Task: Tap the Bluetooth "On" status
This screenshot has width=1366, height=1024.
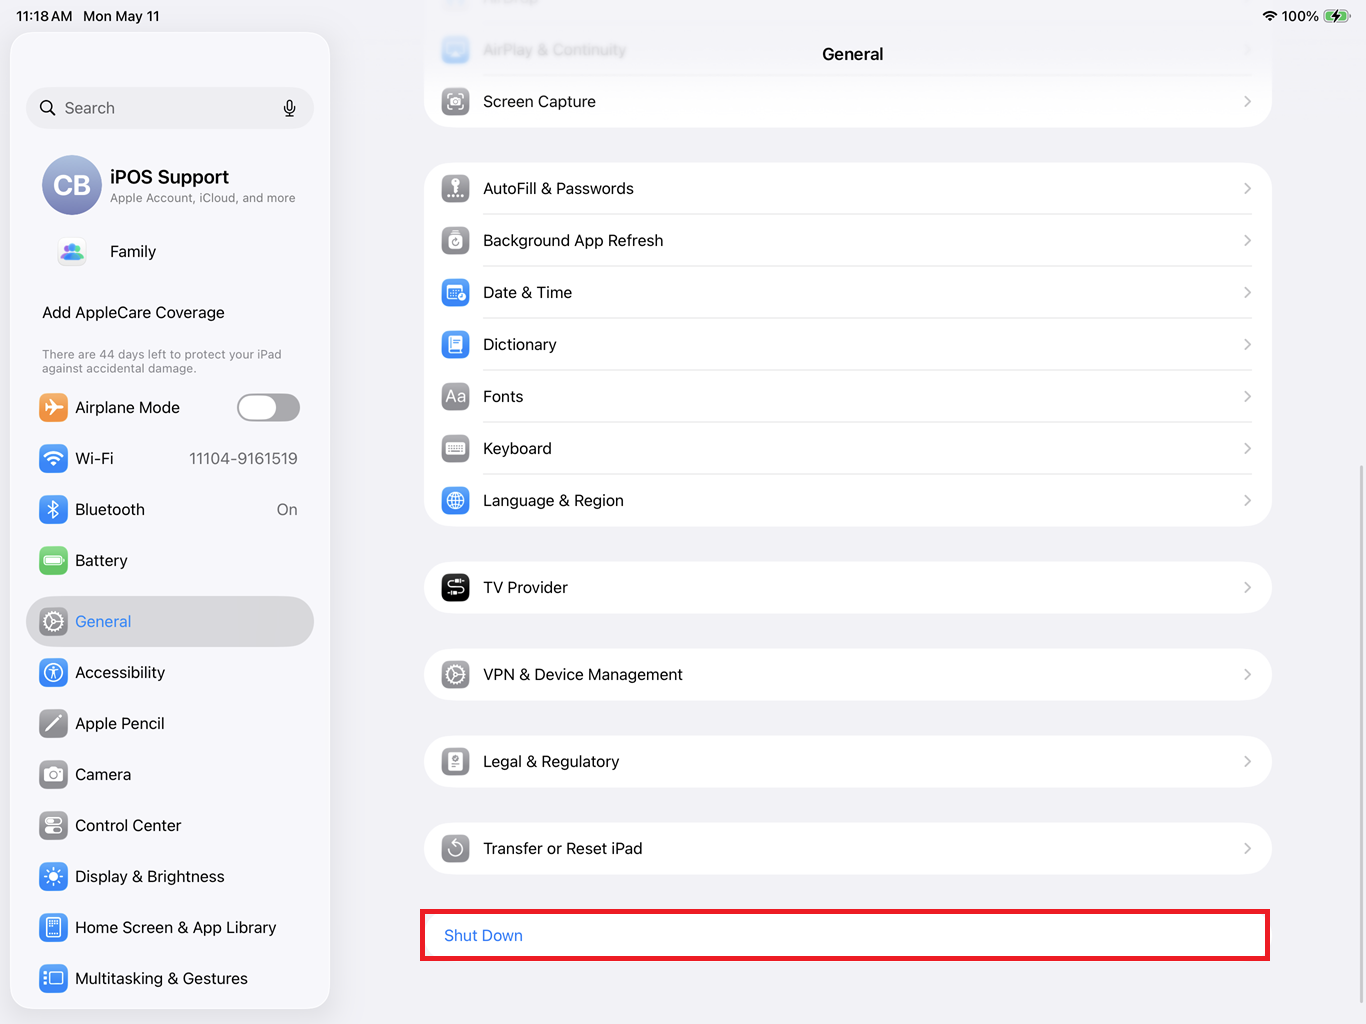Action: (287, 510)
